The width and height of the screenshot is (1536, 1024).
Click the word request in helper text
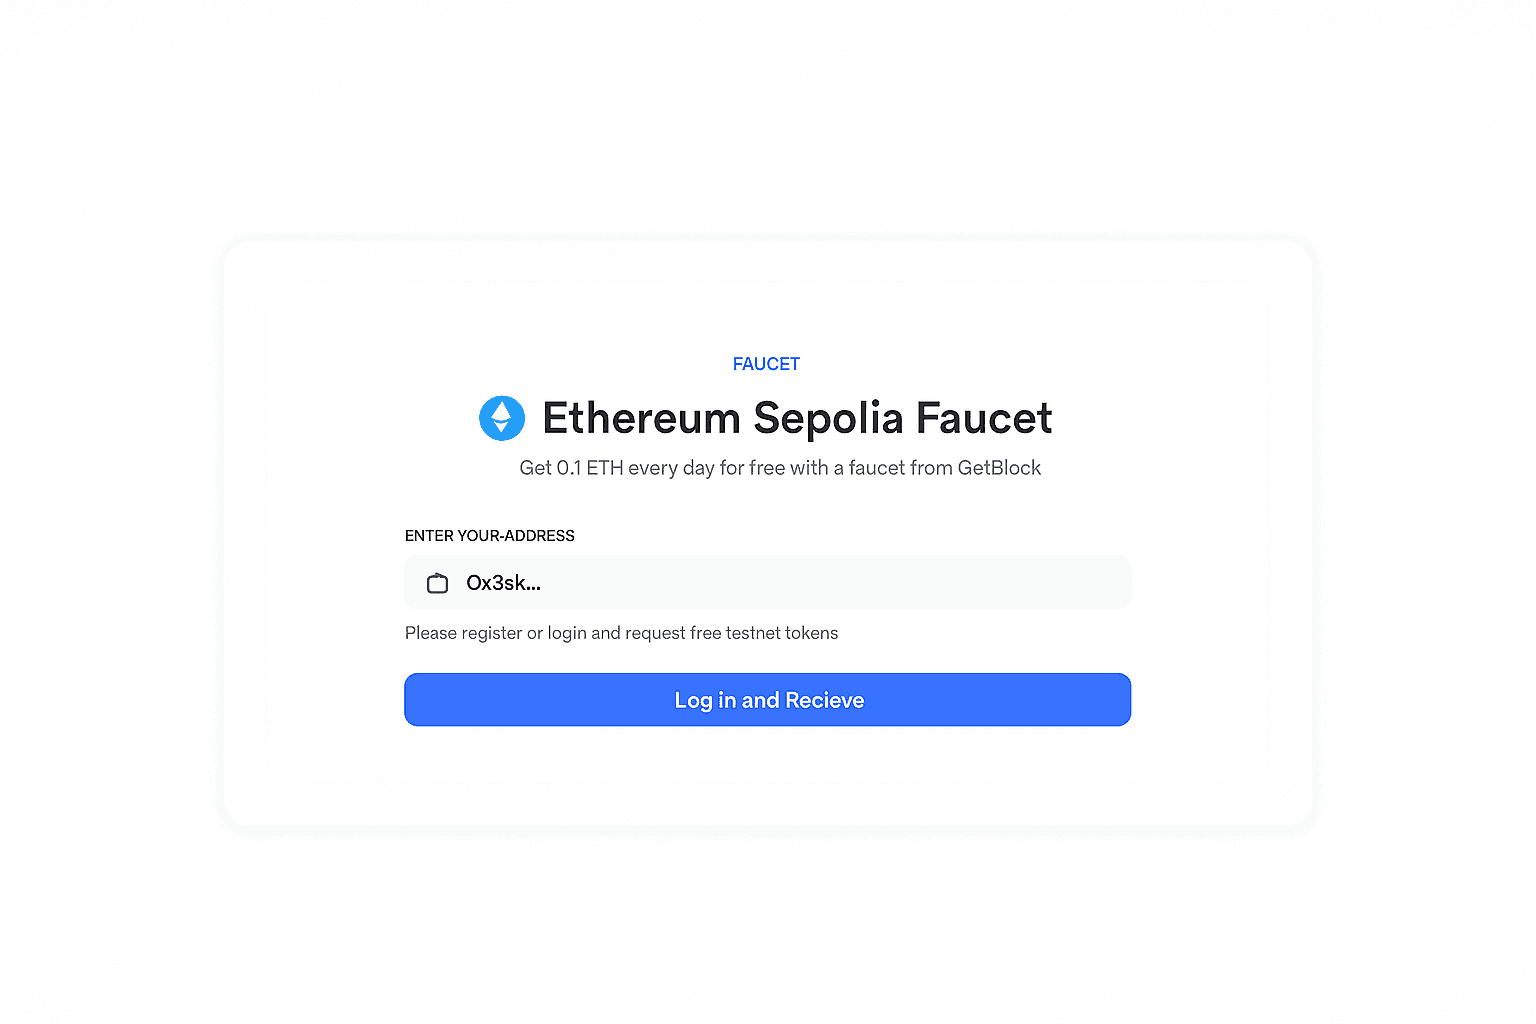tap(655, 633)
